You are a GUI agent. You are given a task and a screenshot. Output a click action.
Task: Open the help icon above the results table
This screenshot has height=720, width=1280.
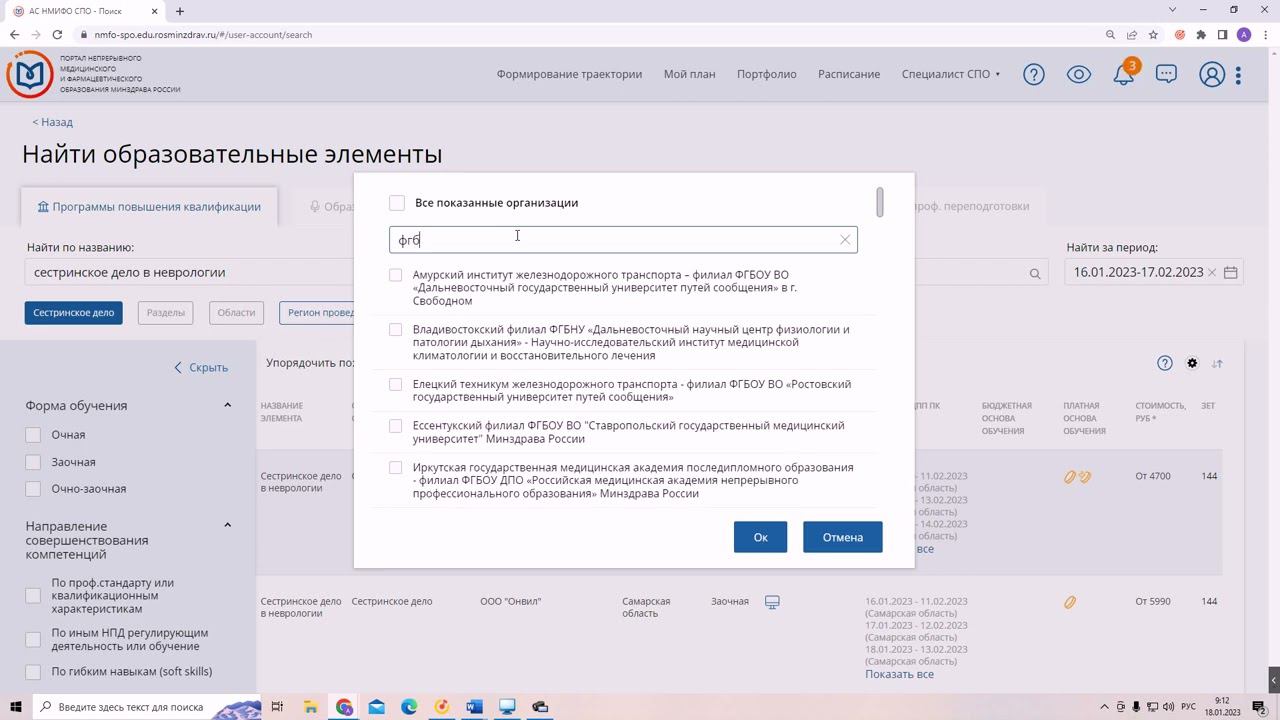(x=1164, y=363)
